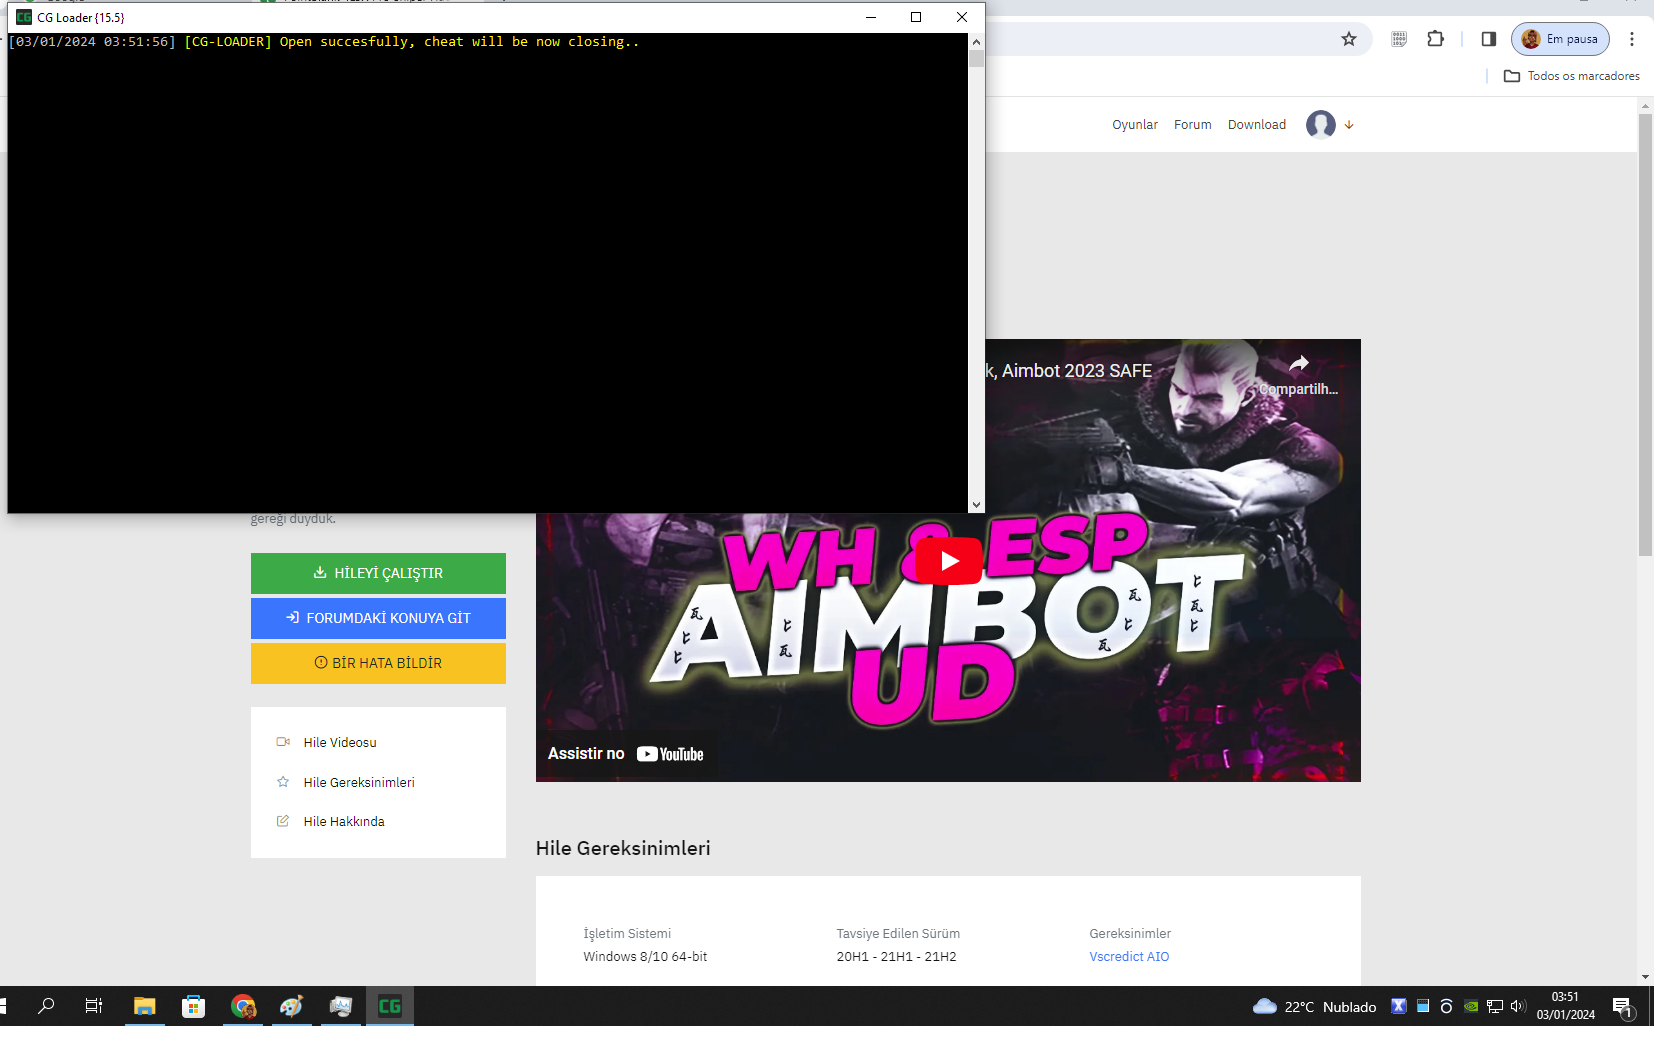Open Windows search magnifier on taskbar
The height and width of the screenshot is (1050, 1680).
click(x=46, y=1006)
